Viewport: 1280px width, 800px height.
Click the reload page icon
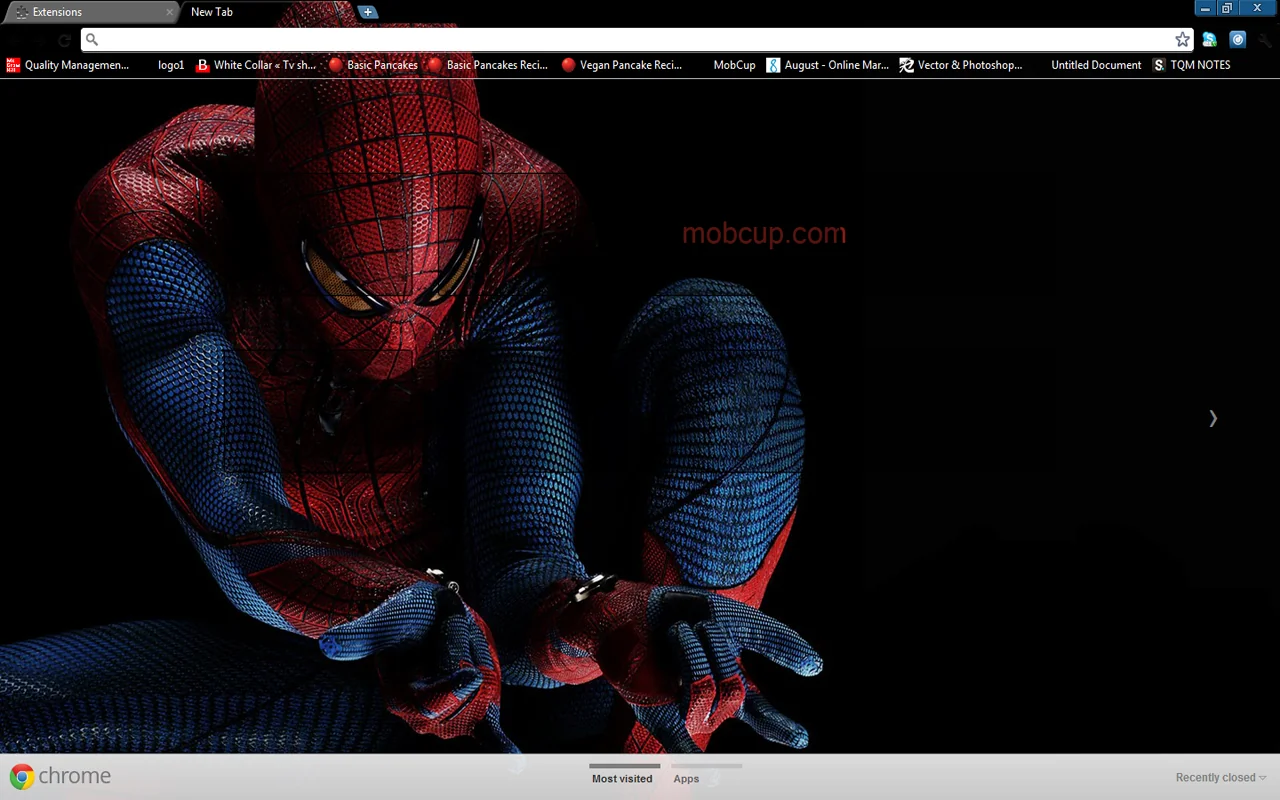point(64,40)
